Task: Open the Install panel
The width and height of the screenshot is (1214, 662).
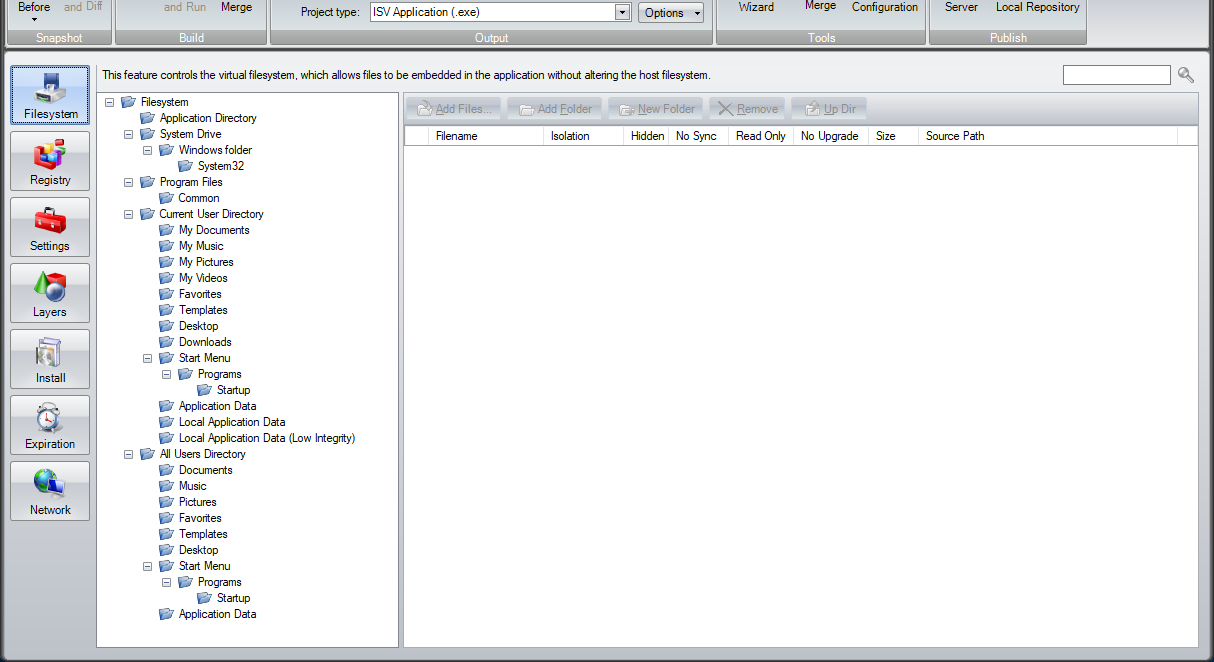Action: coord(49,359)
